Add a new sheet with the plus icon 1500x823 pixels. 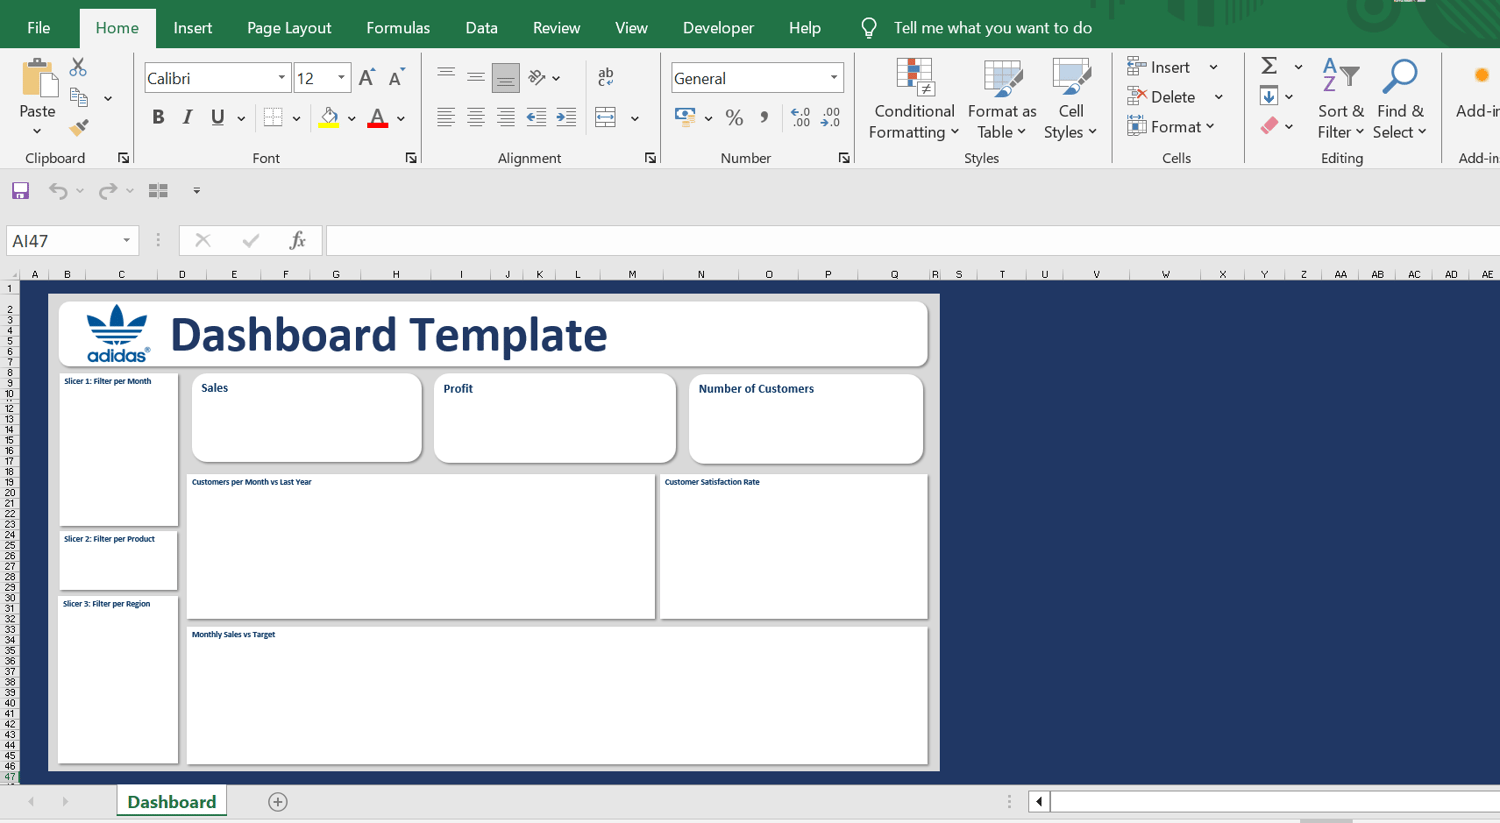pos(278,802)
